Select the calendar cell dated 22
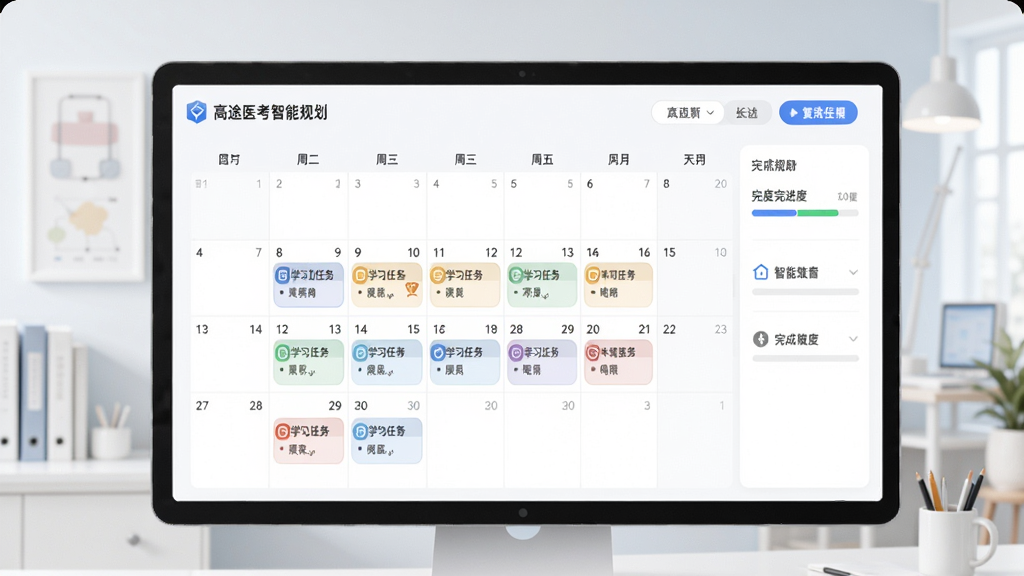 (x=695, y=354)
